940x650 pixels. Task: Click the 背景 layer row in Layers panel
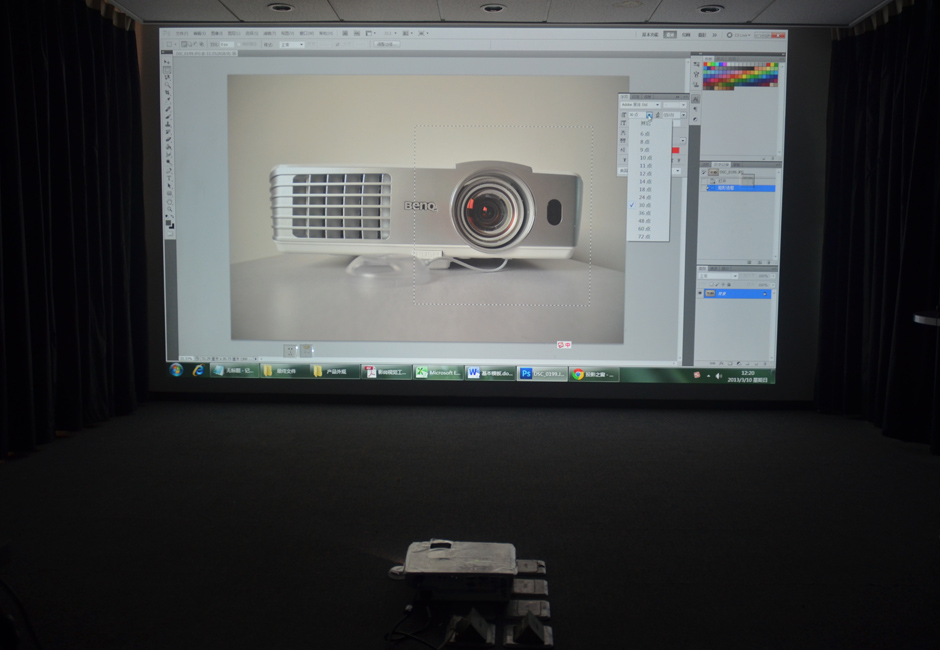(737, 293)
